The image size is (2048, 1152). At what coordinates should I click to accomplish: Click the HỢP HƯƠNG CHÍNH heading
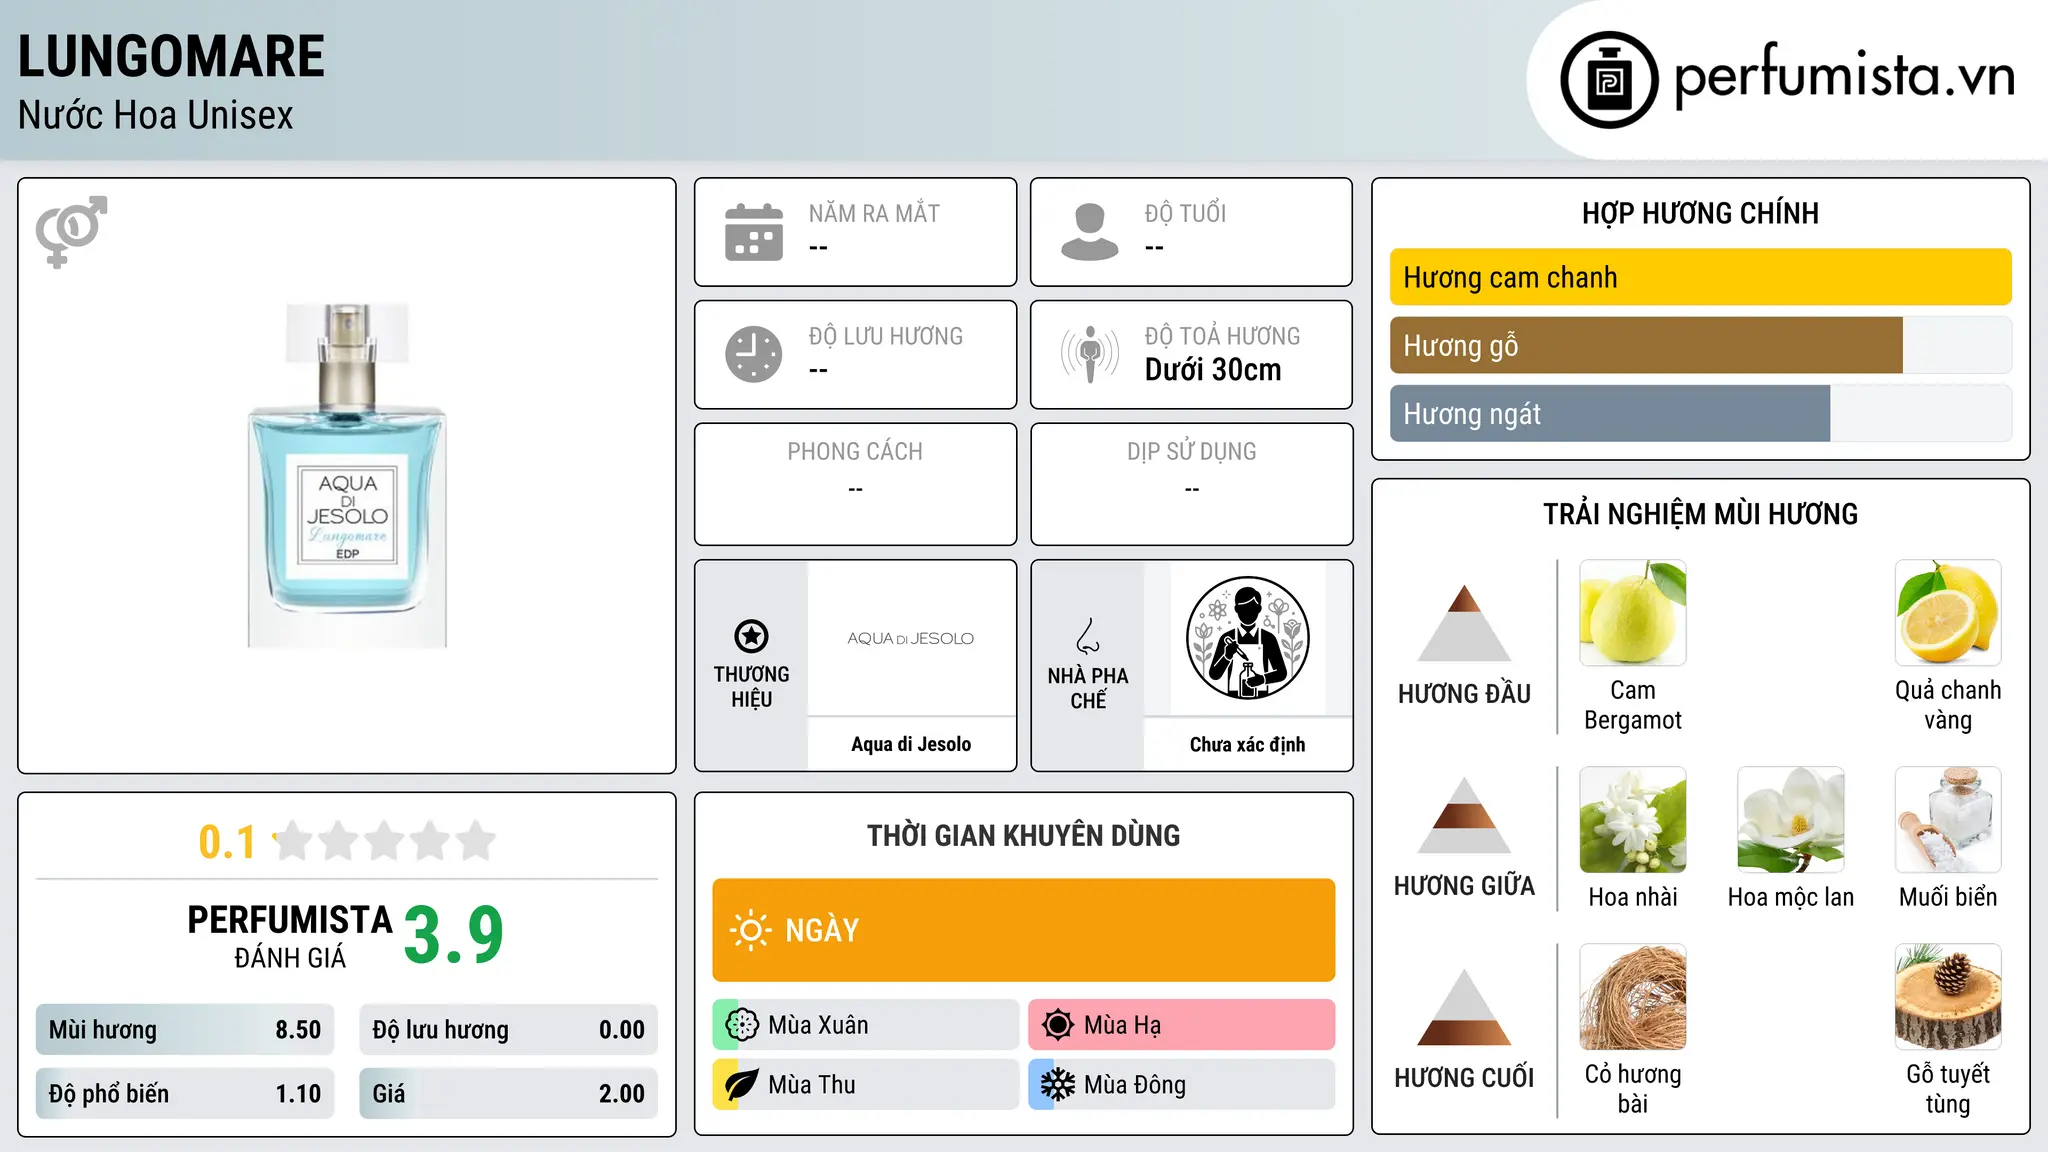point(1700,213)
